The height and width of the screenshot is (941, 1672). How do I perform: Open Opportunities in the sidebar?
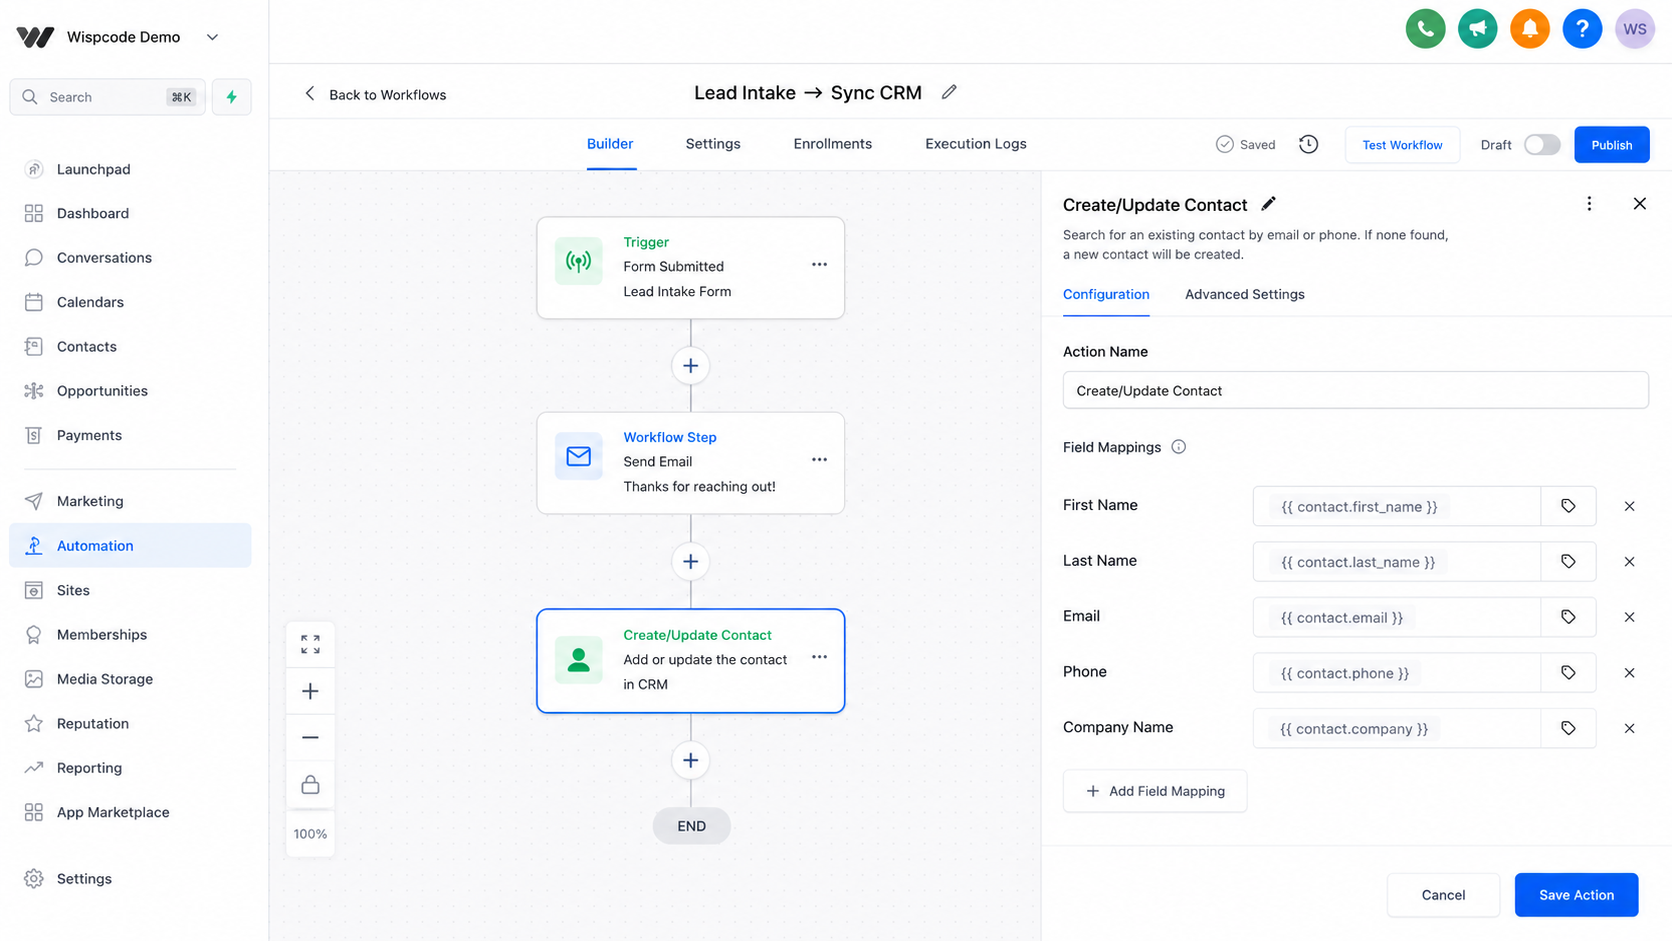[130, 391]
